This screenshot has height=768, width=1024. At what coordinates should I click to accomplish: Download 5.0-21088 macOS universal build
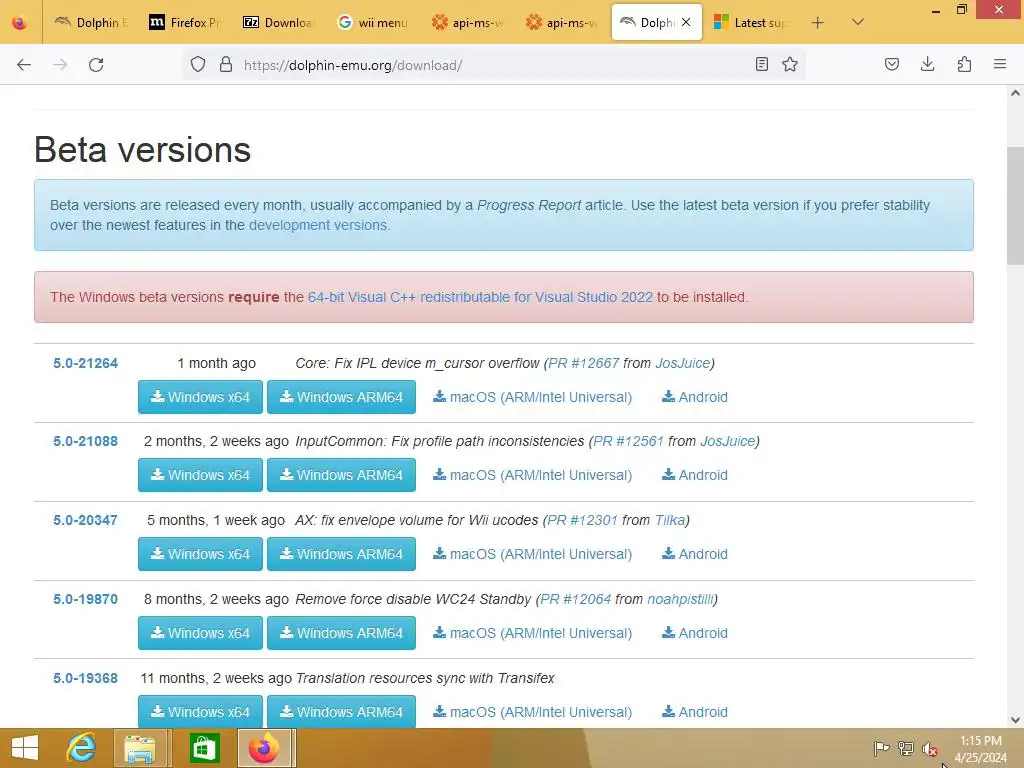pyautogui.click(x=532, y=475)
